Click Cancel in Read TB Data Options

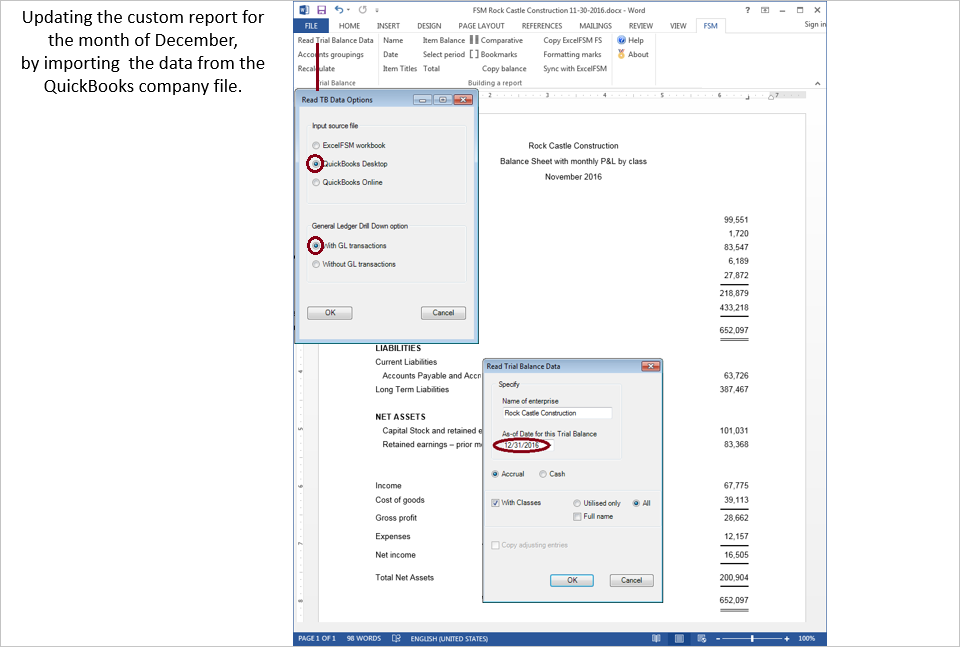click(x=443, y=313)
